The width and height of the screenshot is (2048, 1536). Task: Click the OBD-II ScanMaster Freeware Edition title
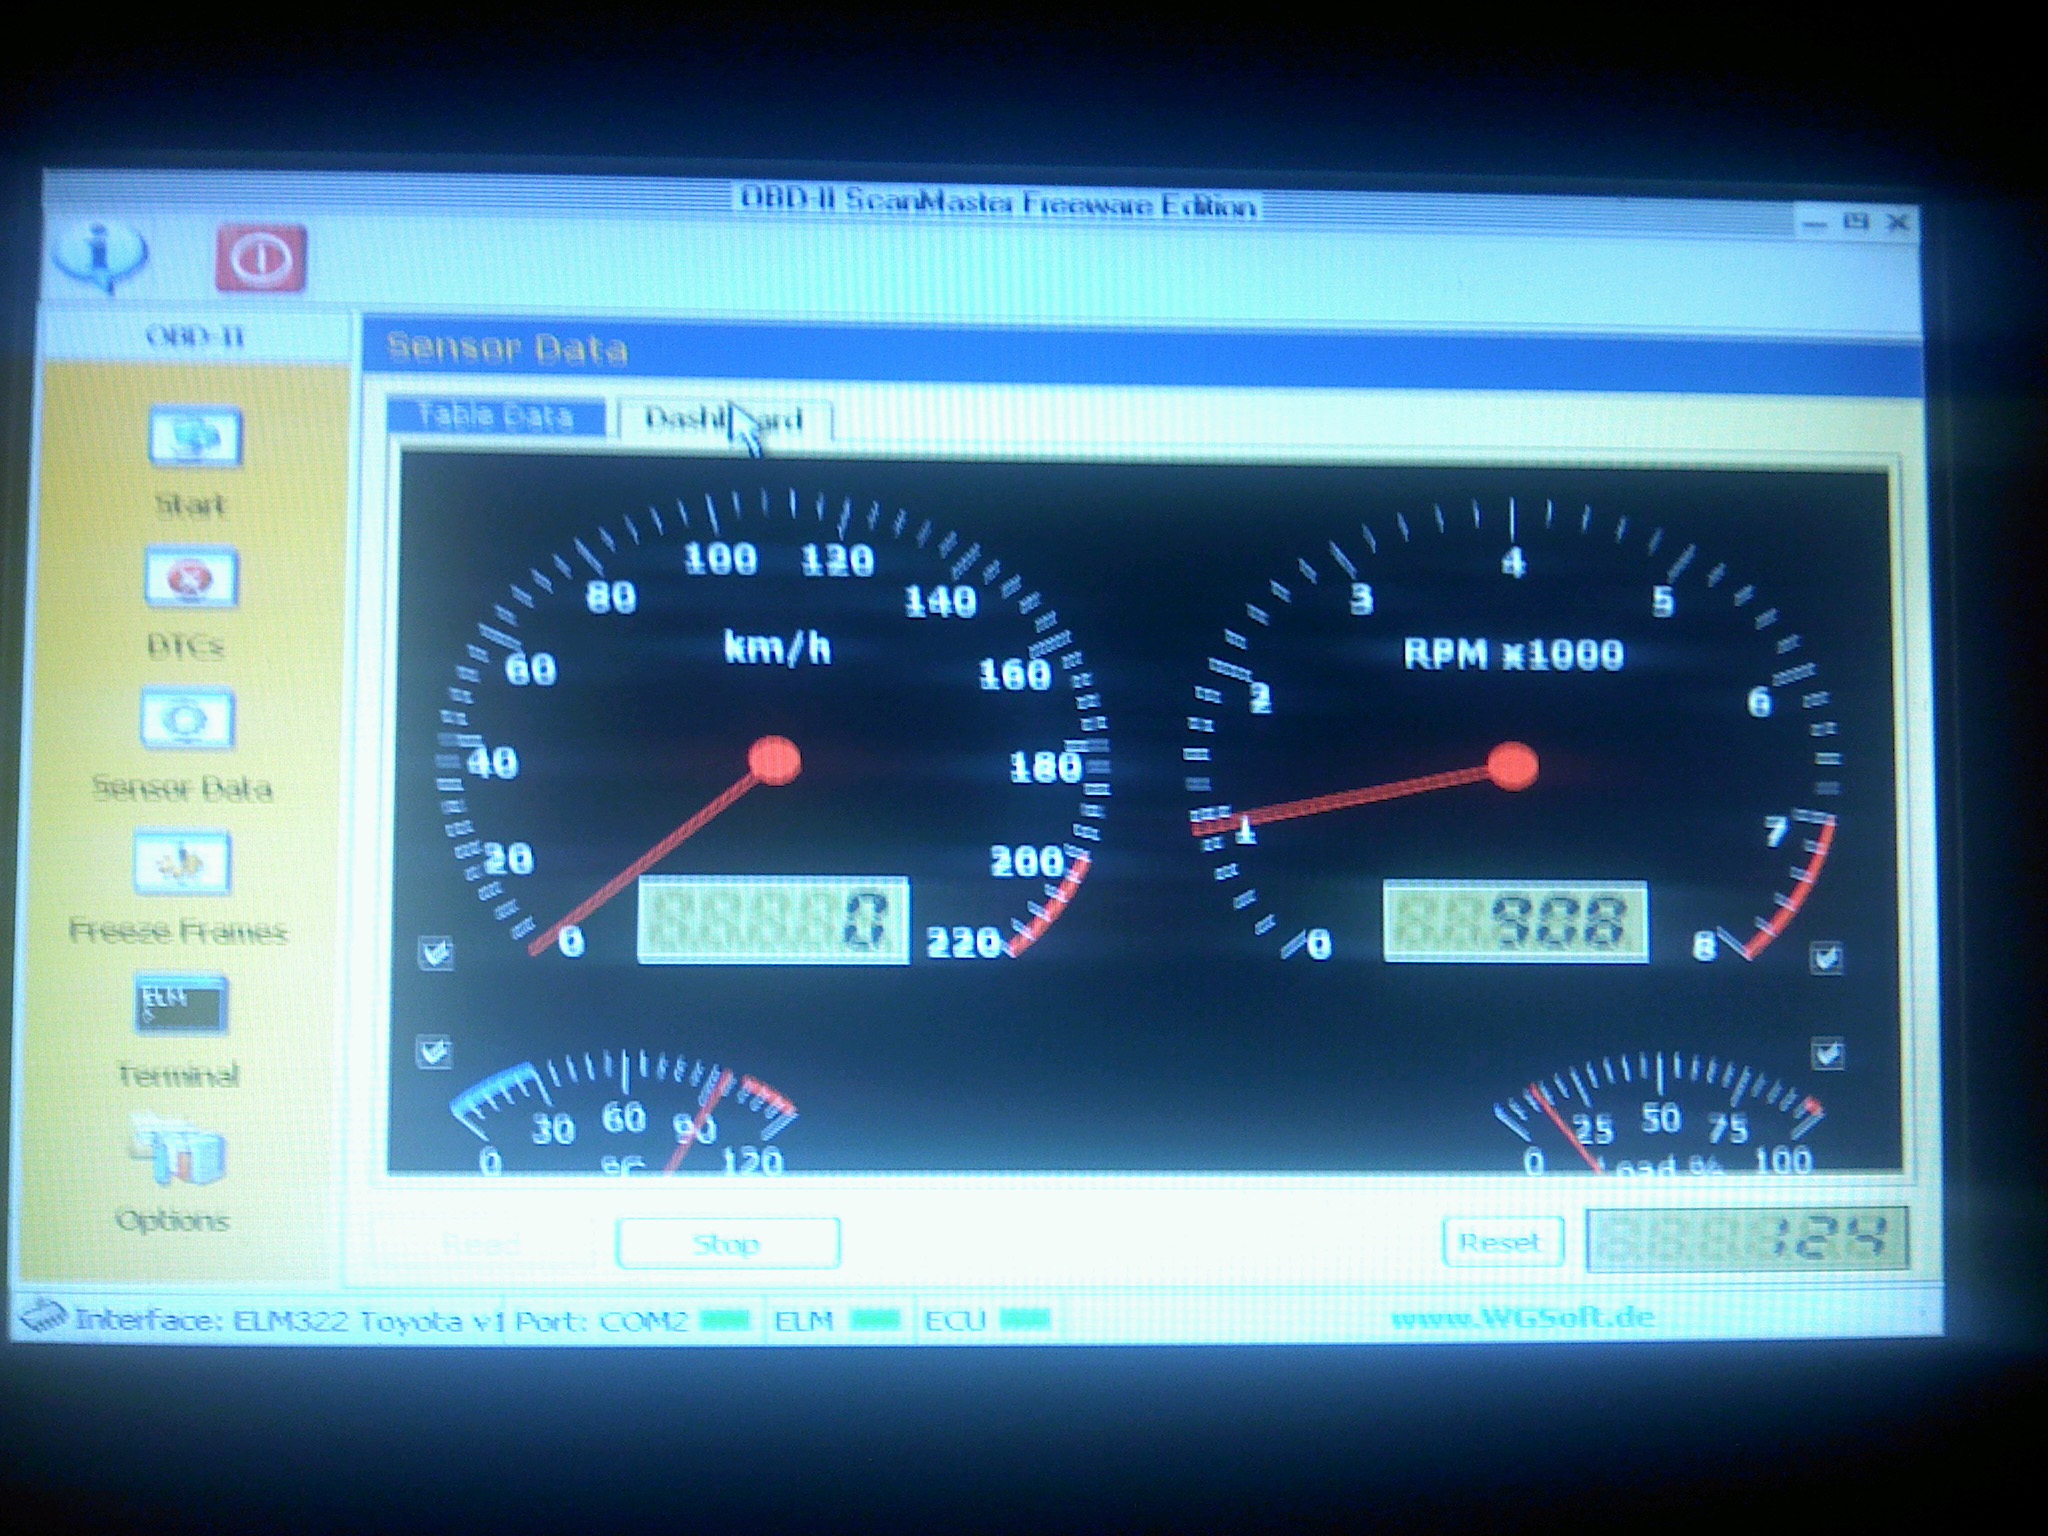coord(997,203)
